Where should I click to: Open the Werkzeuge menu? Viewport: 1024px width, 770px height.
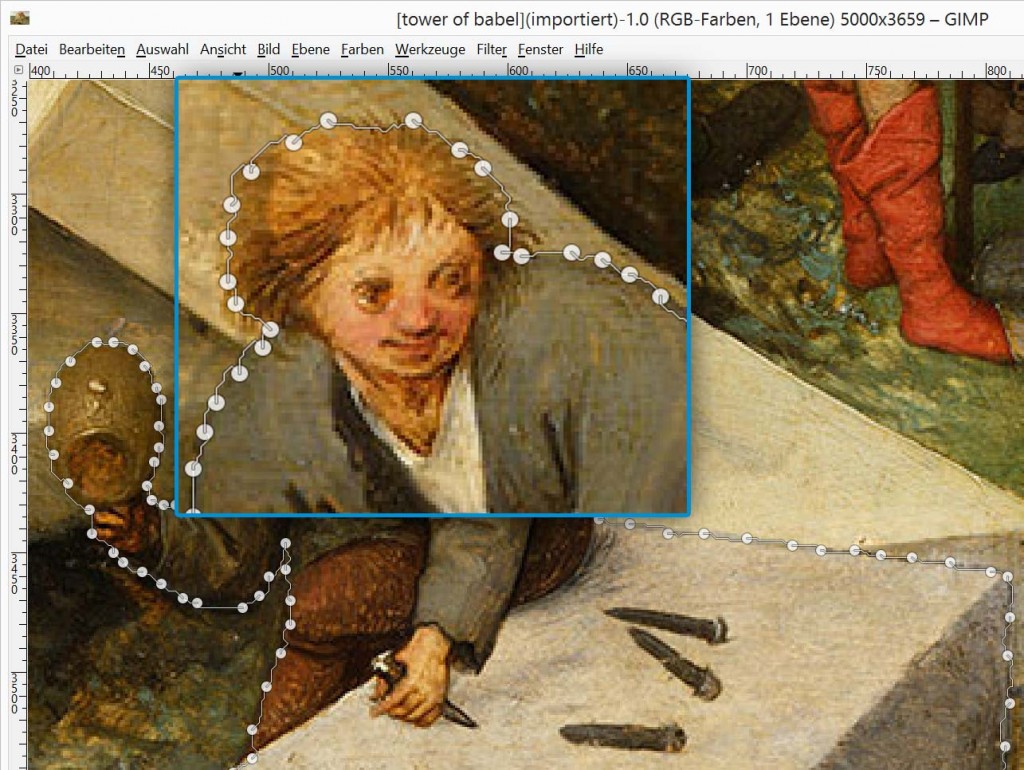point(430,49)
